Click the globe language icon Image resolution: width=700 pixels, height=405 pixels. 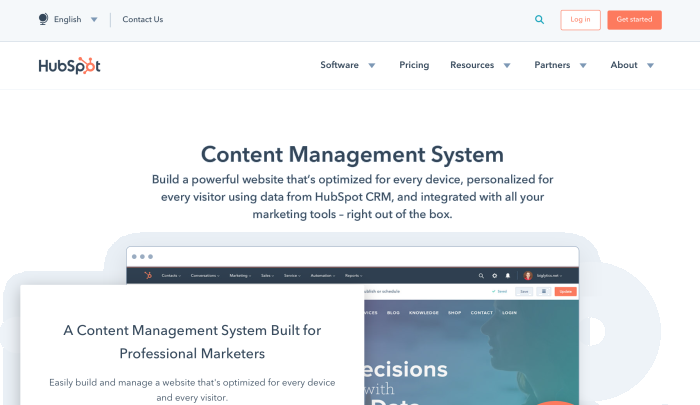point(43,19)
